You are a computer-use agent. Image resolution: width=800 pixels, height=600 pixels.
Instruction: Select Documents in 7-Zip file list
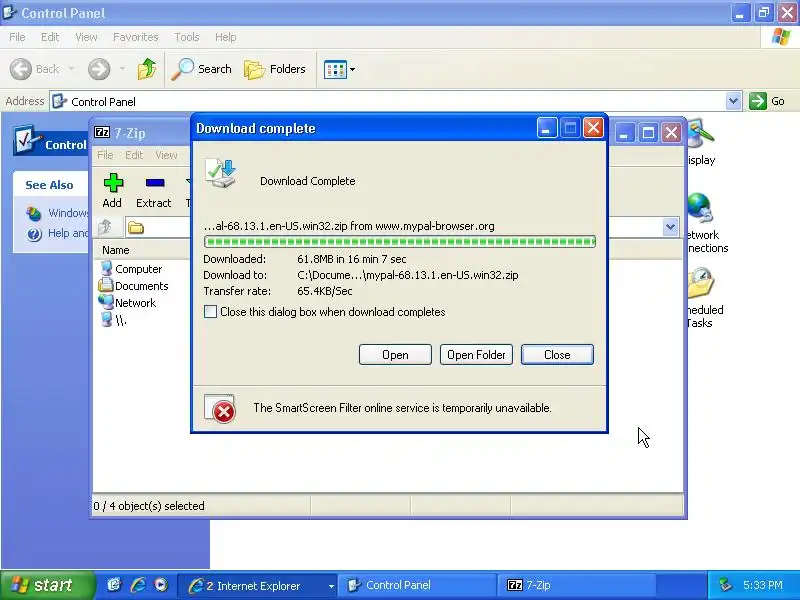[x=134, y=286]
